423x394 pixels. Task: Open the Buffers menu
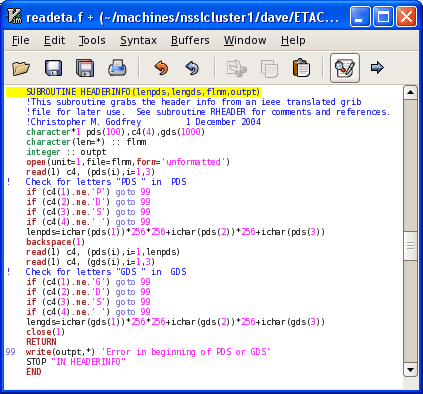[x=190, y=40]
